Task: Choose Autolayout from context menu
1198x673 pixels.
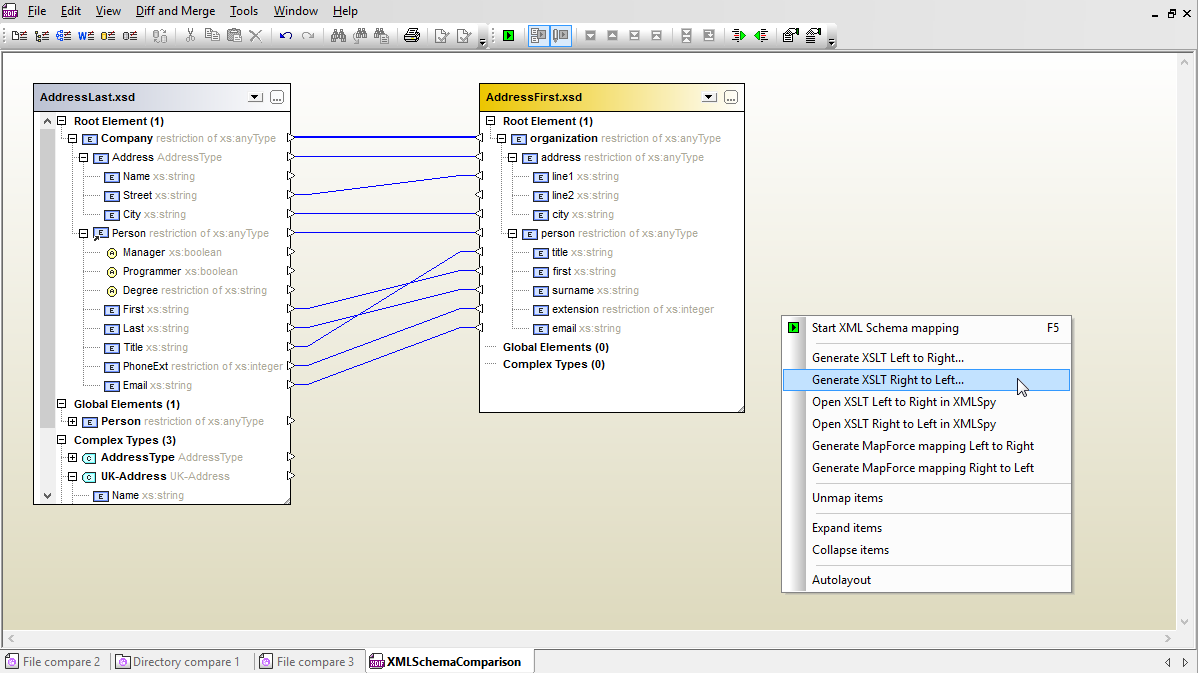Action: (x=926, y=580)
